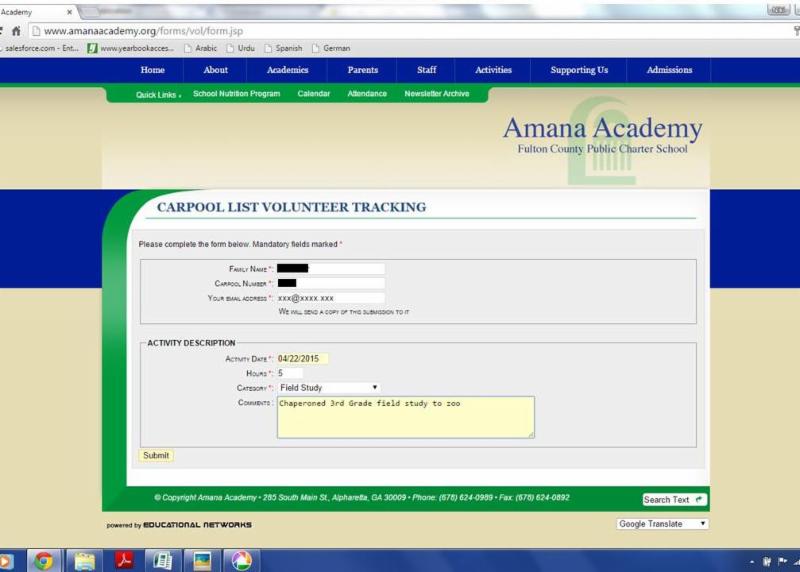Follow the Newsletter Archive link
800x572 pixels.
[x=436, y=94]
